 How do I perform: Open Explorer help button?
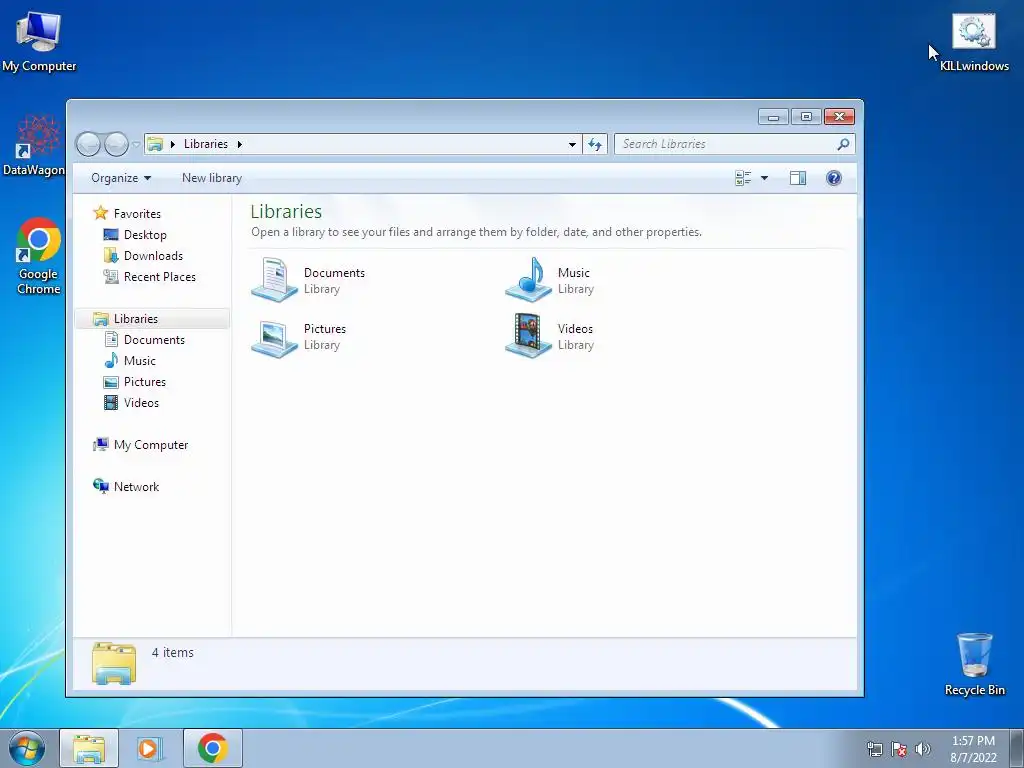point(834,178)
